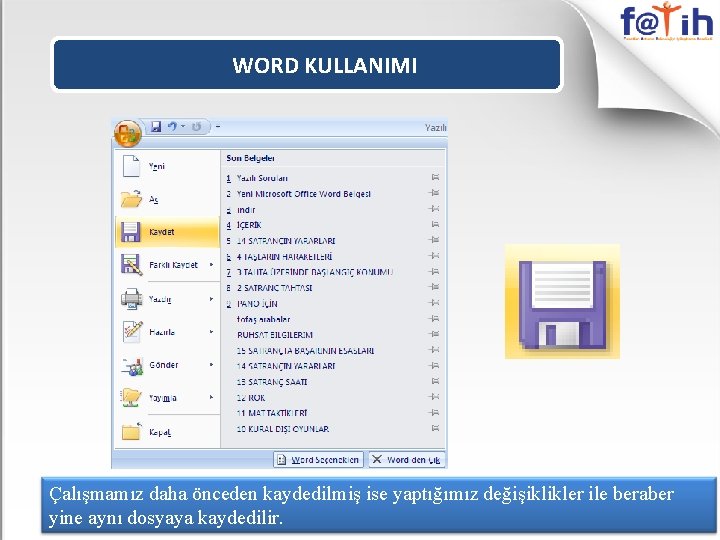
Task: Toggle the pin beside 12 ROK
Action: click(434, 397)
